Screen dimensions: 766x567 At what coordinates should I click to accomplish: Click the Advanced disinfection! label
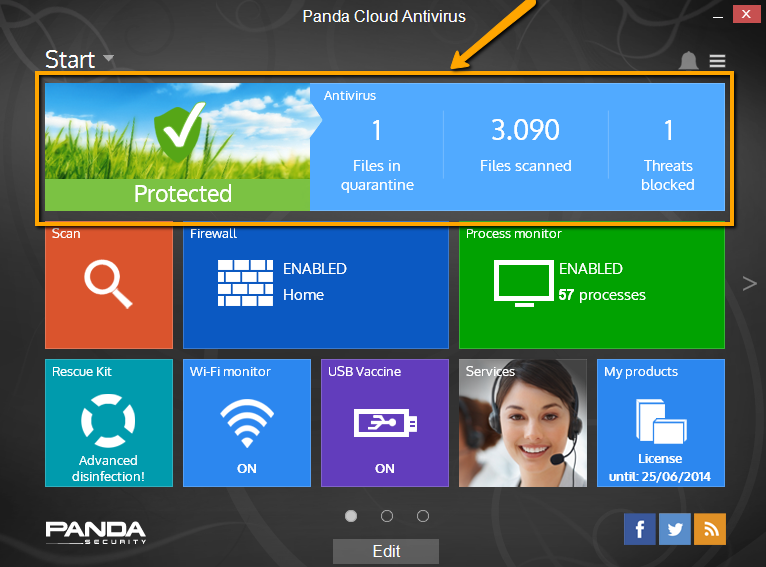click(108, 468)
